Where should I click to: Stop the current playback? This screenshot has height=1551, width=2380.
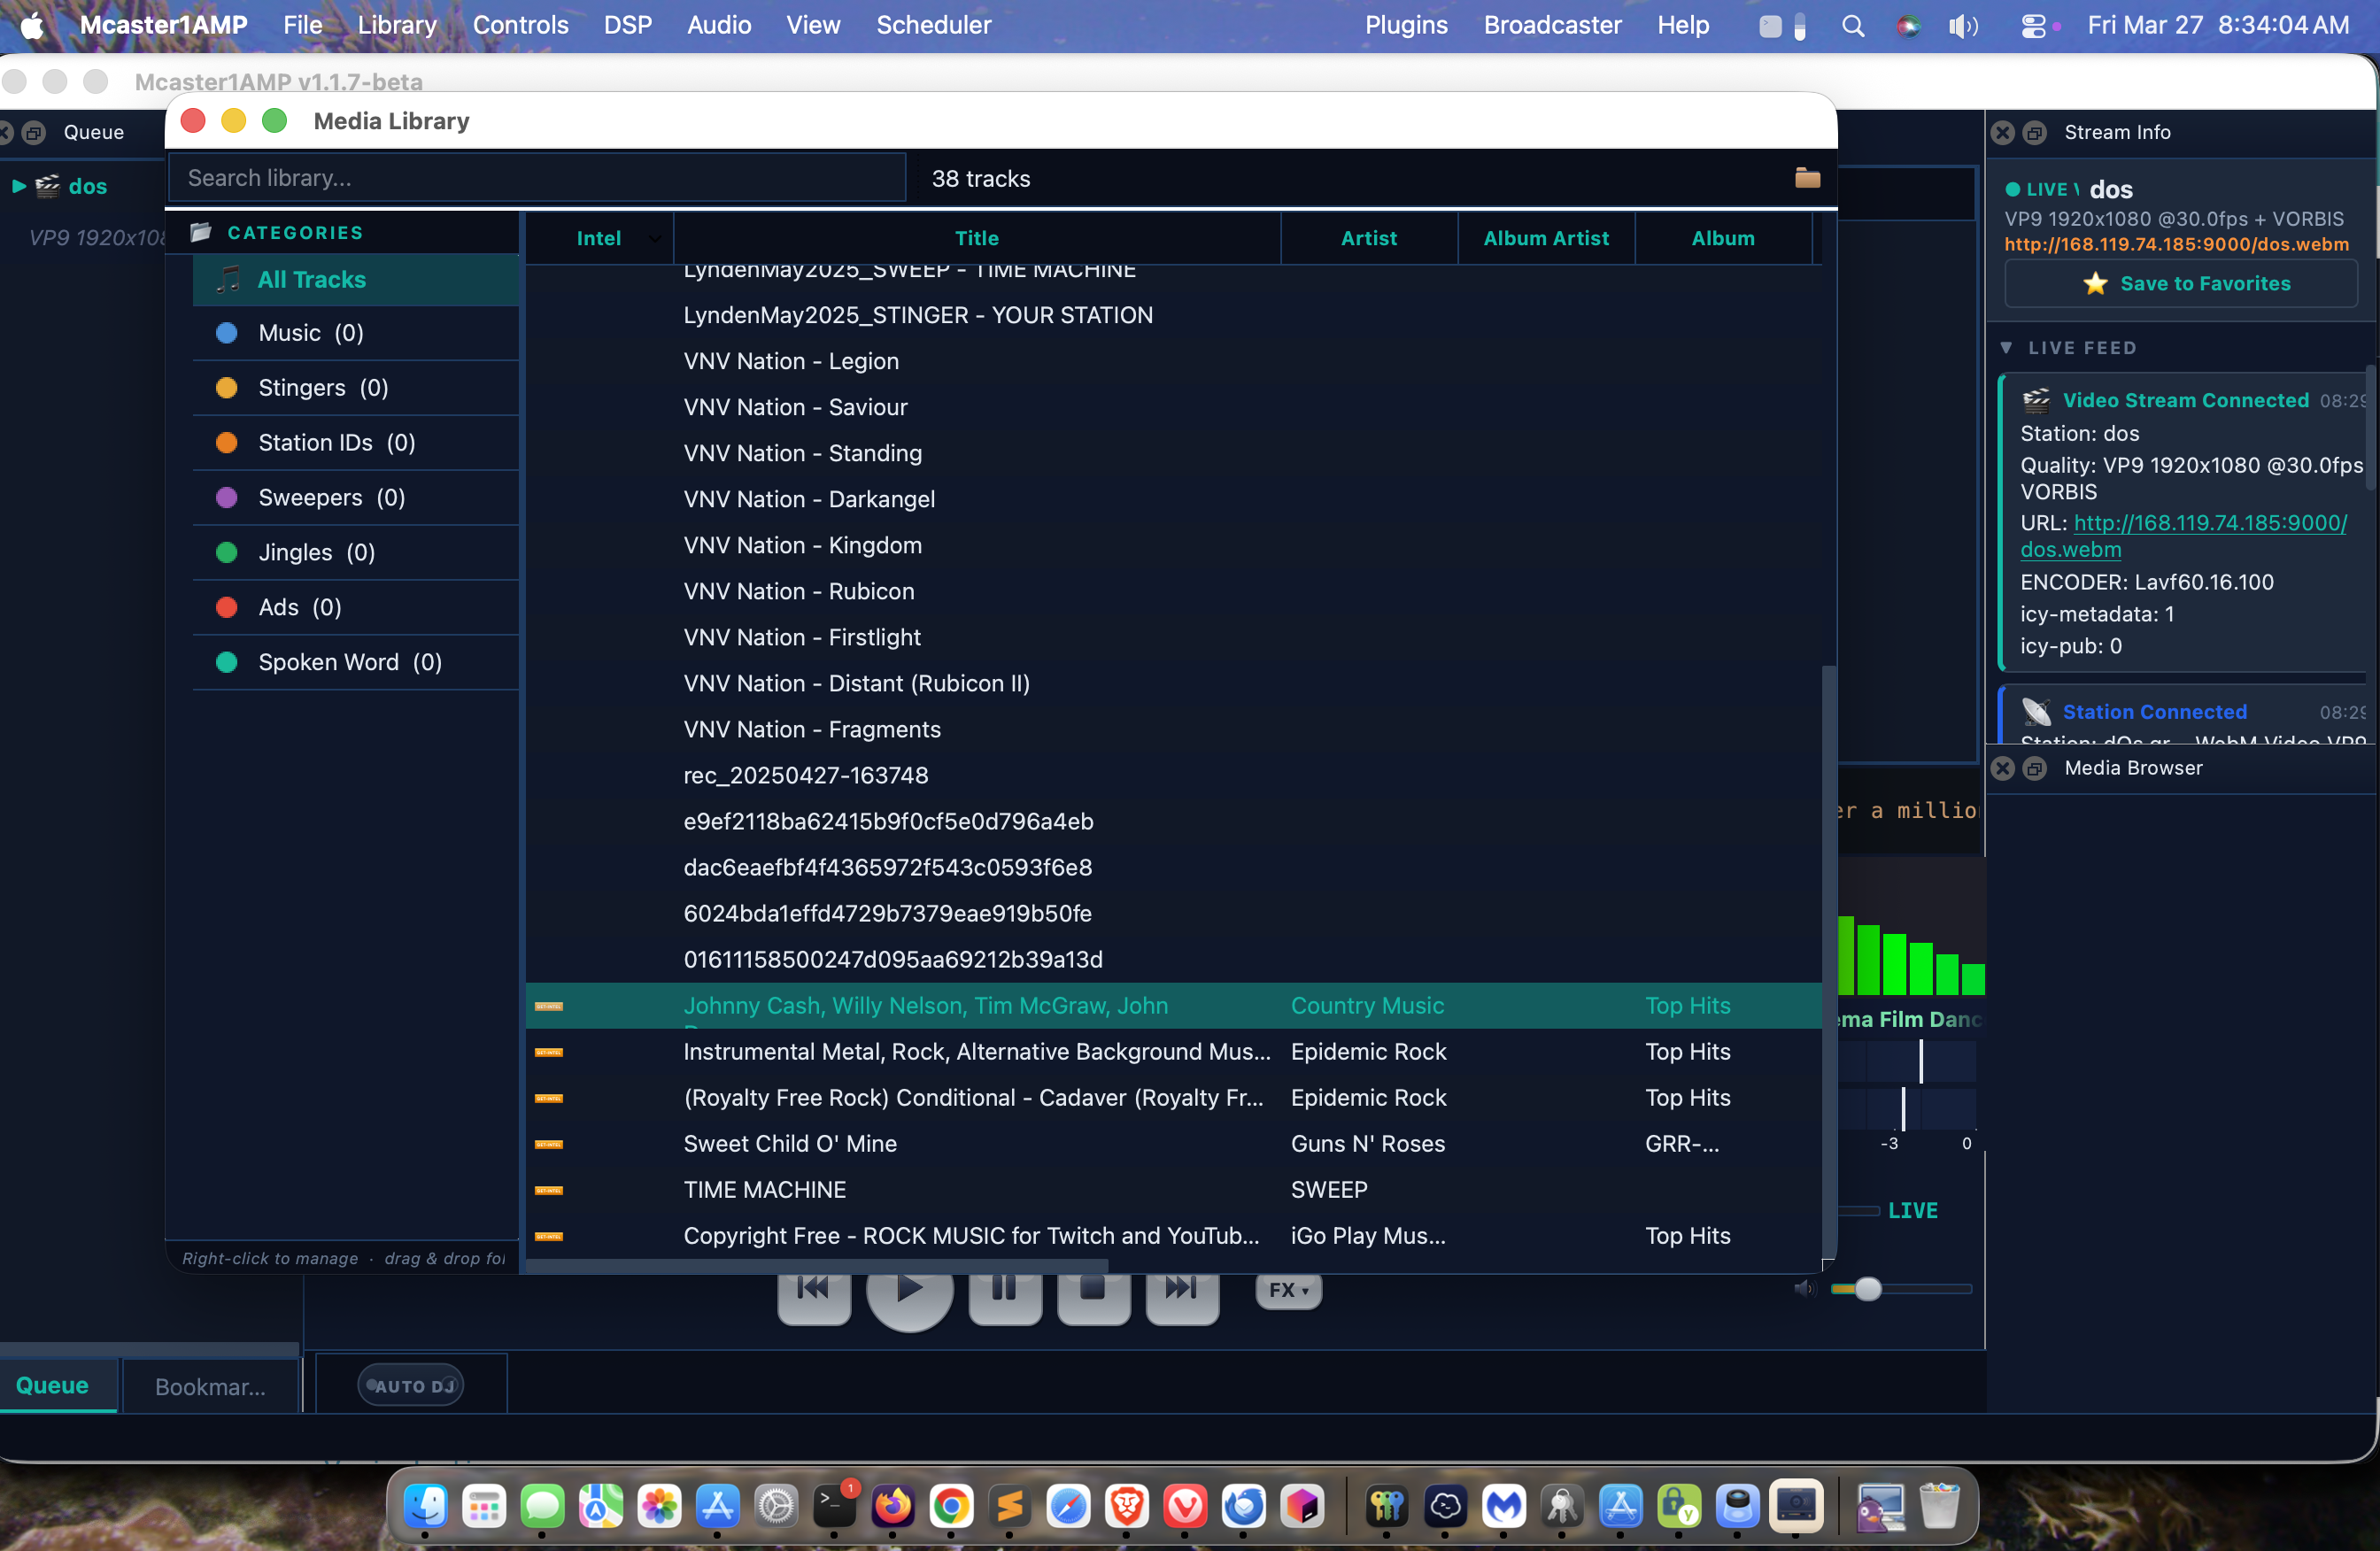click(1093, 1290)
